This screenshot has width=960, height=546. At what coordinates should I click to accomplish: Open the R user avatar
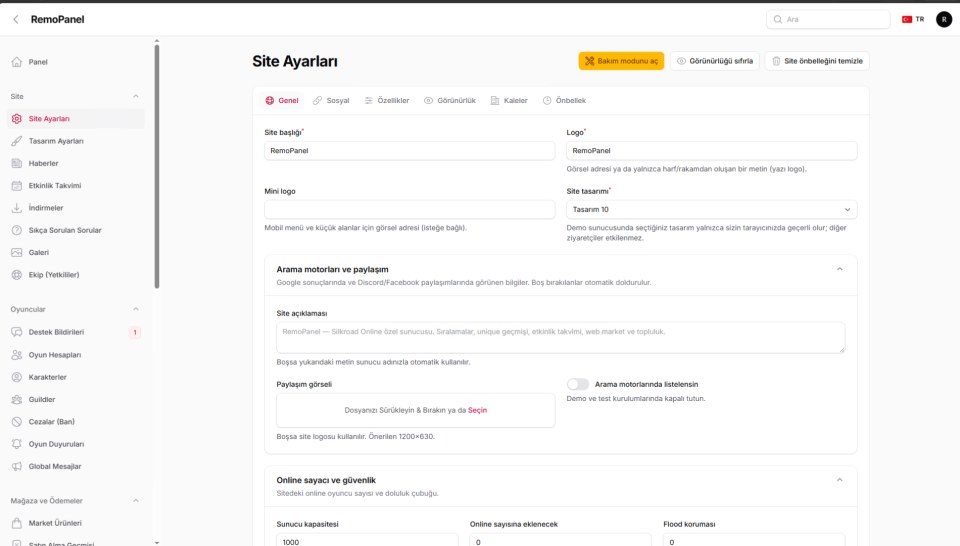pyautogui.click(x=943, y=20)
